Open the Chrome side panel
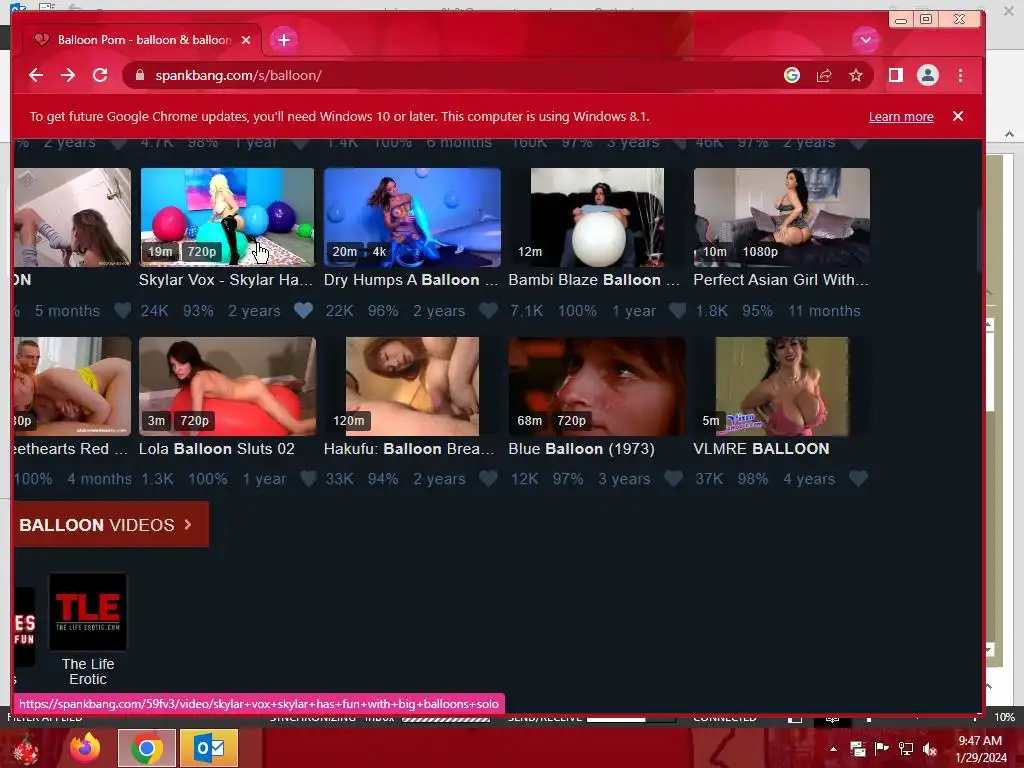 (895, 75)
